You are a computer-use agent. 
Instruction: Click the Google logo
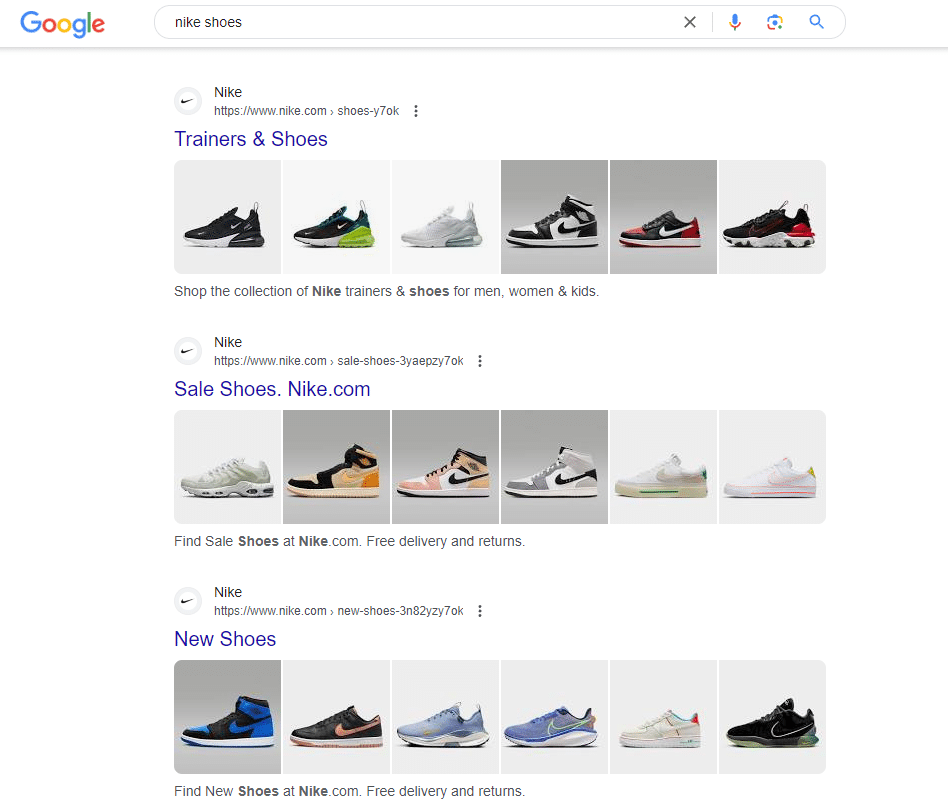pos(63,24)
